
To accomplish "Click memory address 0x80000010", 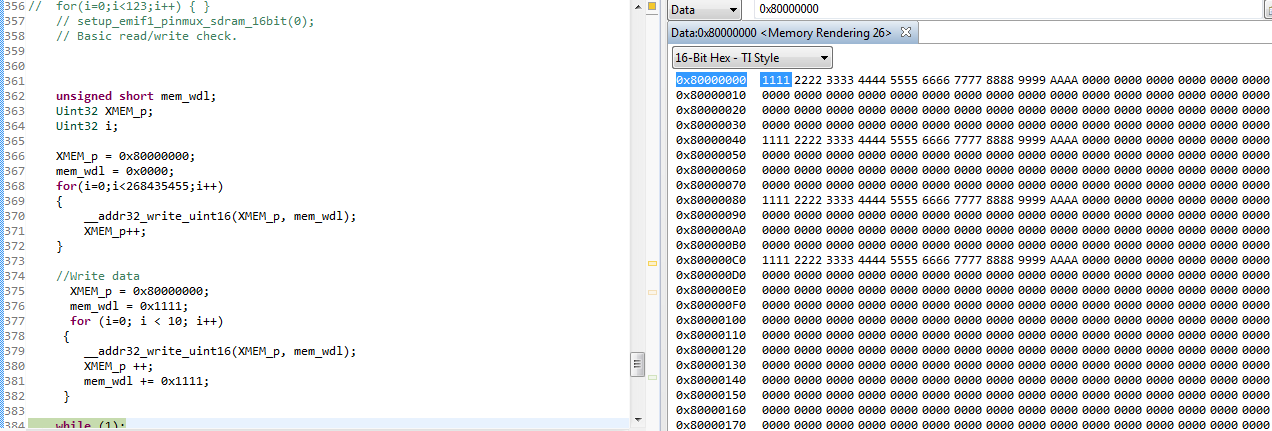I will click(x=711, y=95).
